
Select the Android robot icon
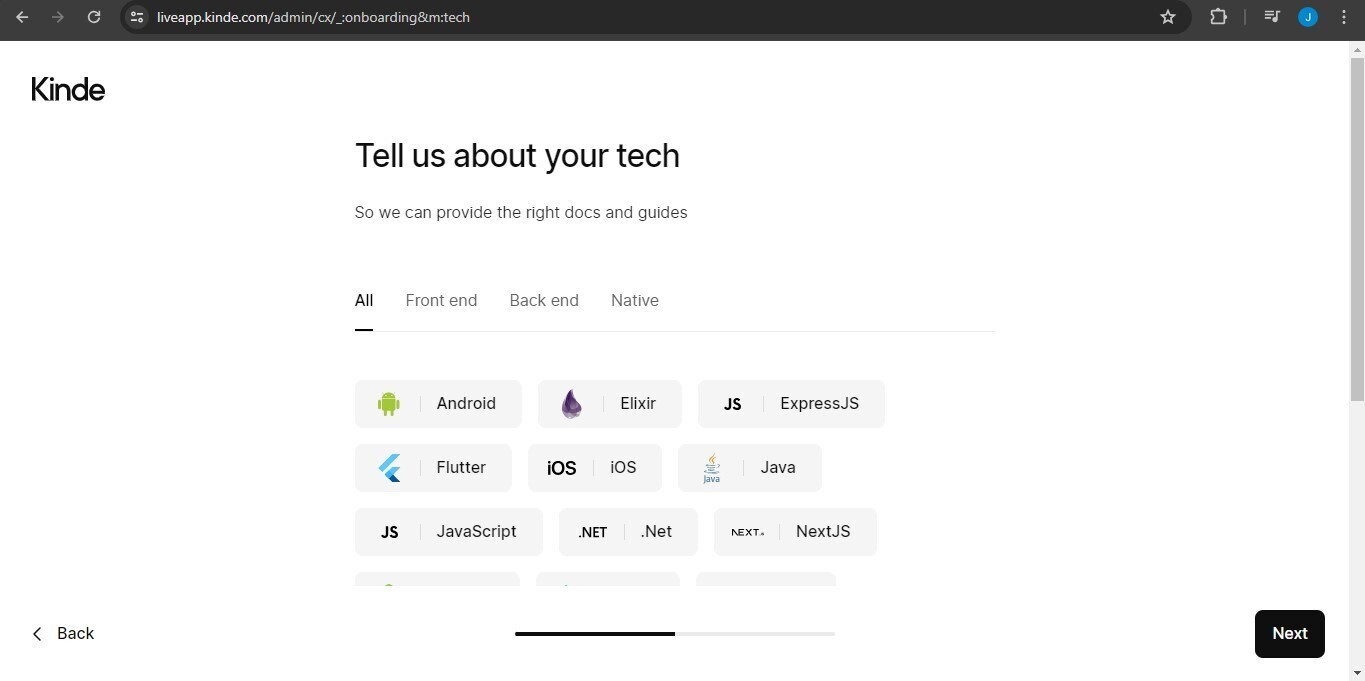(x=389, y=404)
